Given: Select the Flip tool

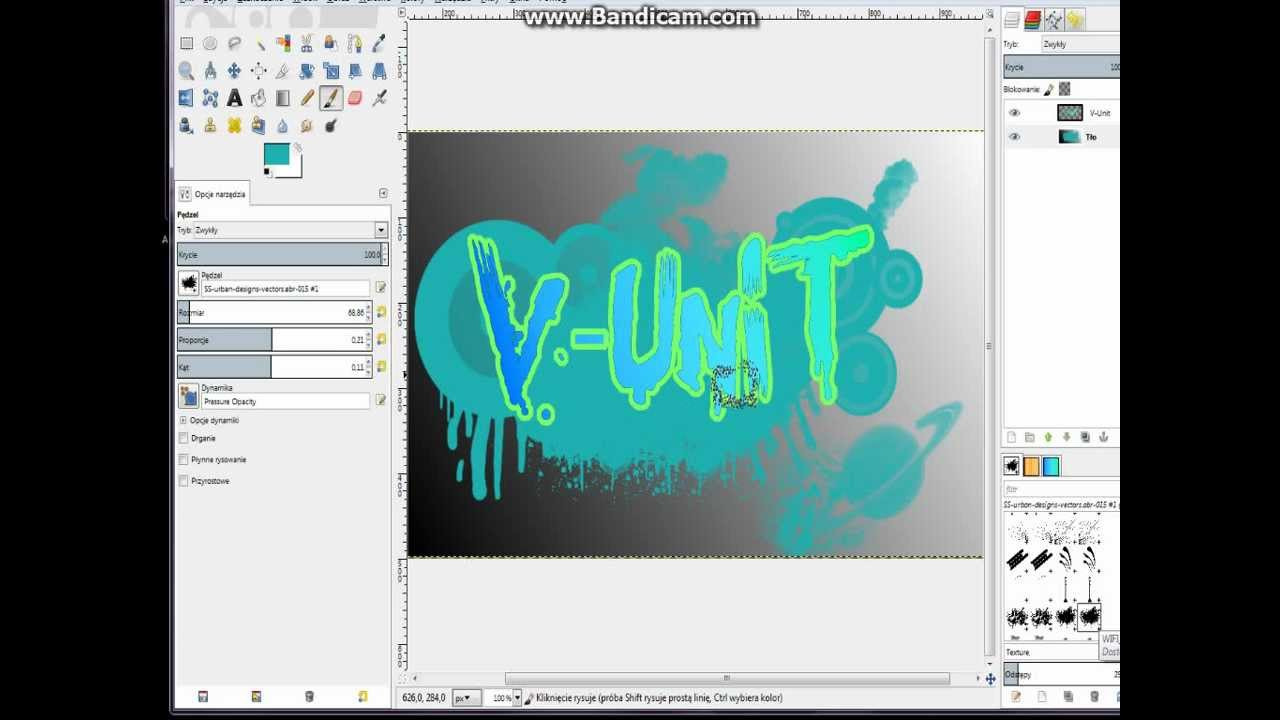Looking at the screenshot, I should 186,98.
